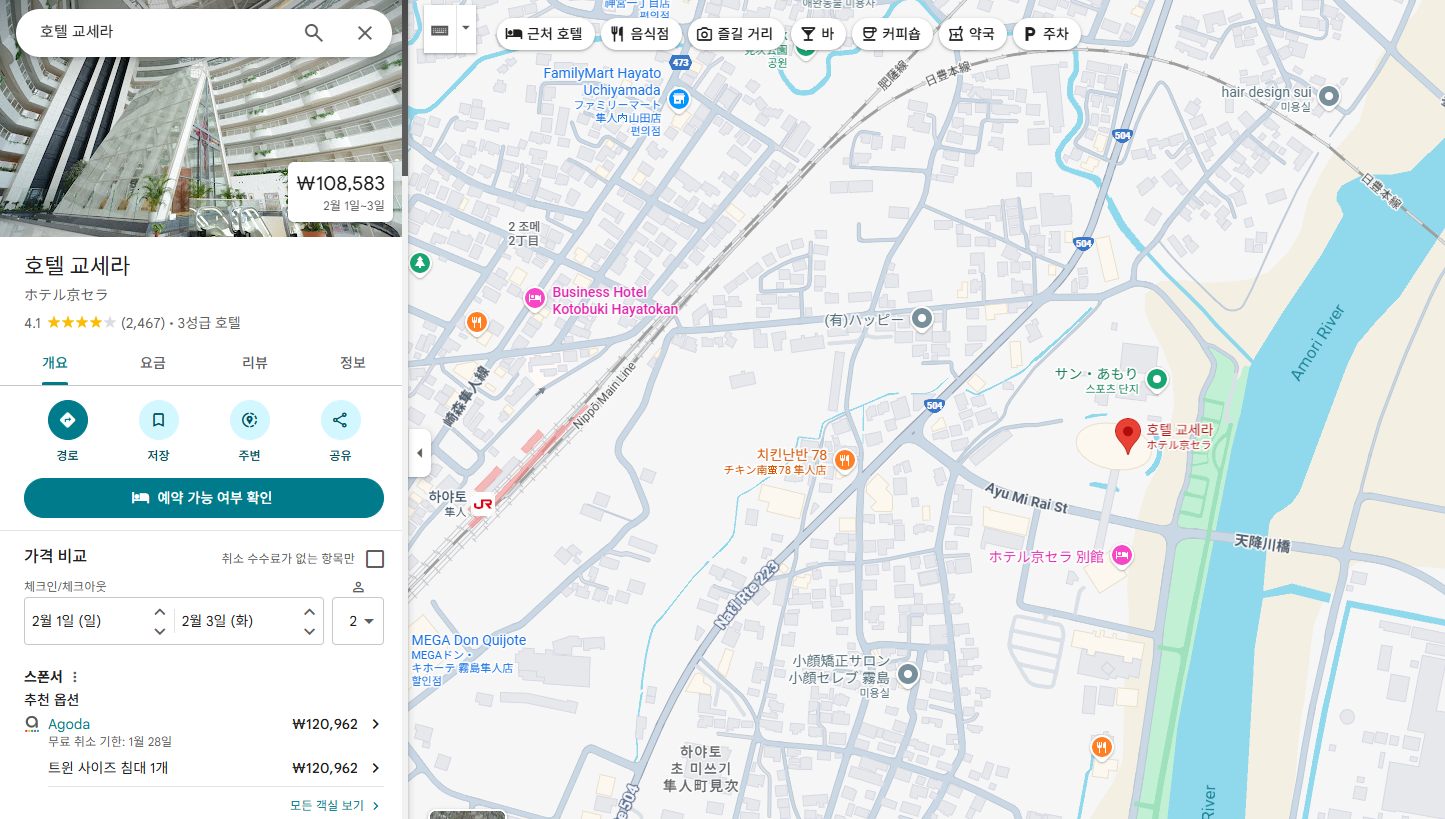Click 모든 객실 보기 link

click(x=335, y=805)
